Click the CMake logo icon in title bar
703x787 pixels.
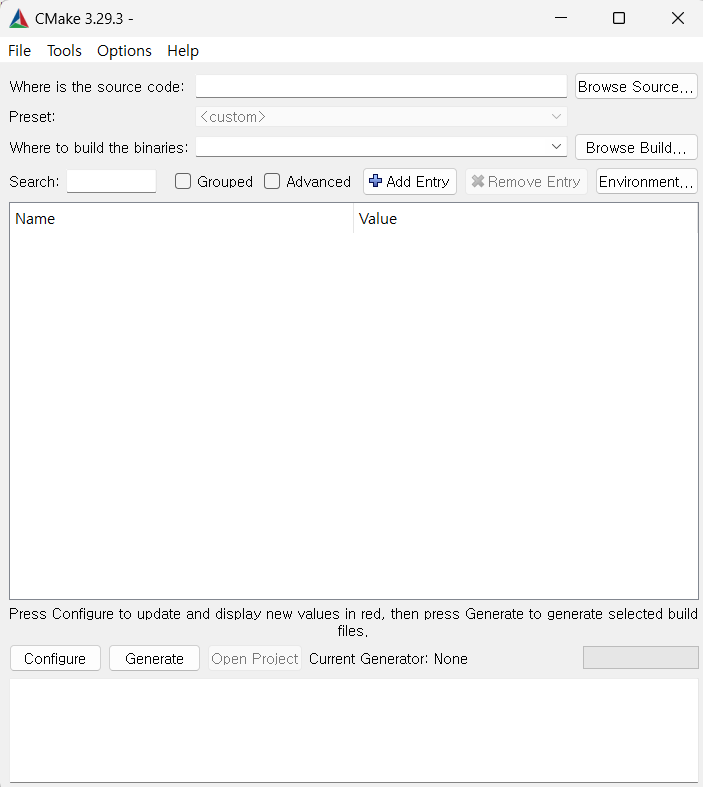(x=19, y=19)
